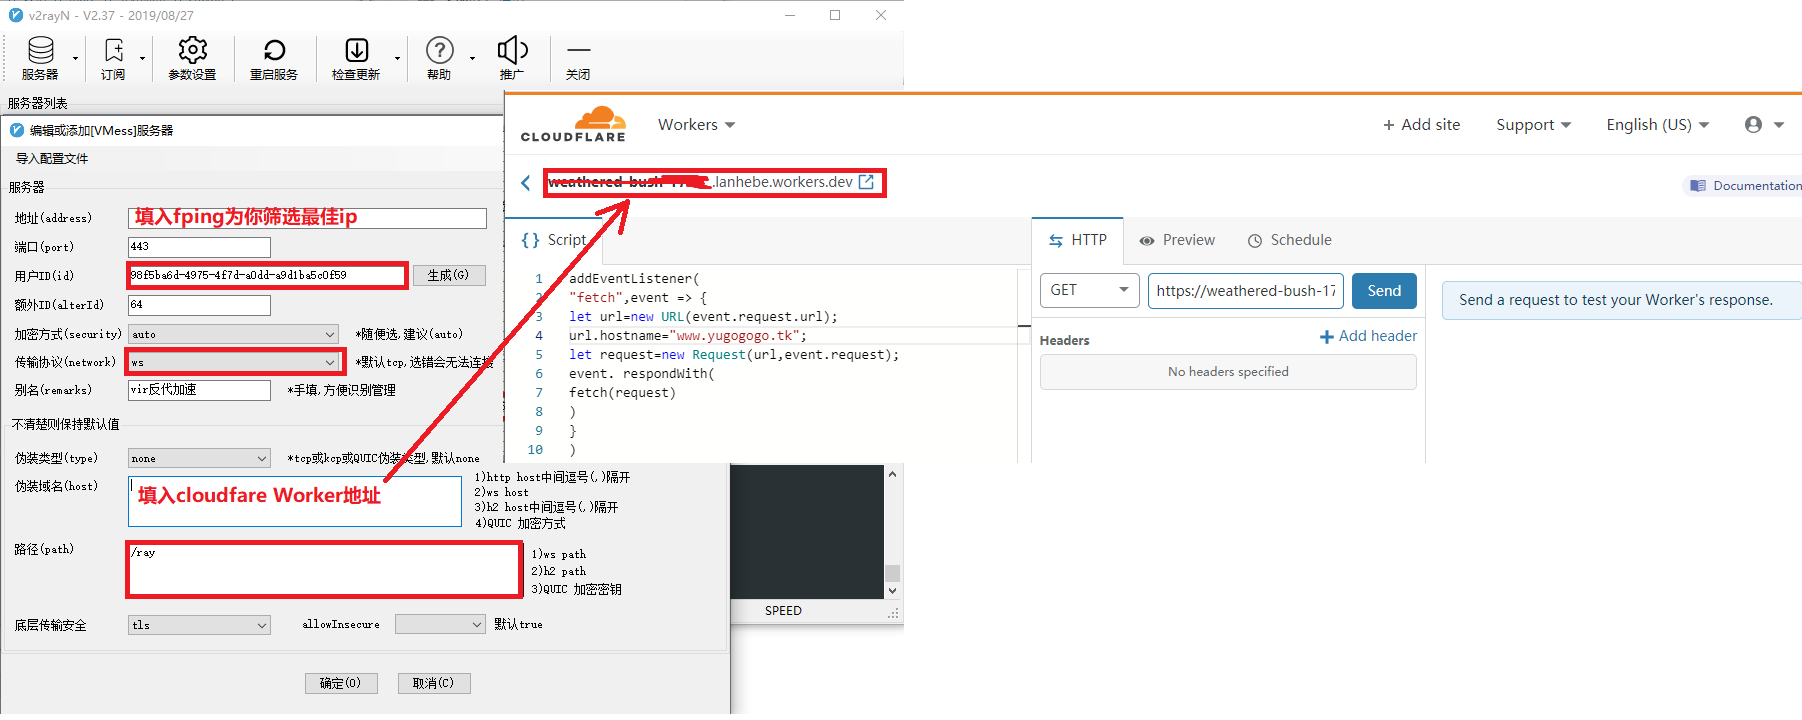Expand the Workers menu
1802x720 pixels.
coord(697,125)
